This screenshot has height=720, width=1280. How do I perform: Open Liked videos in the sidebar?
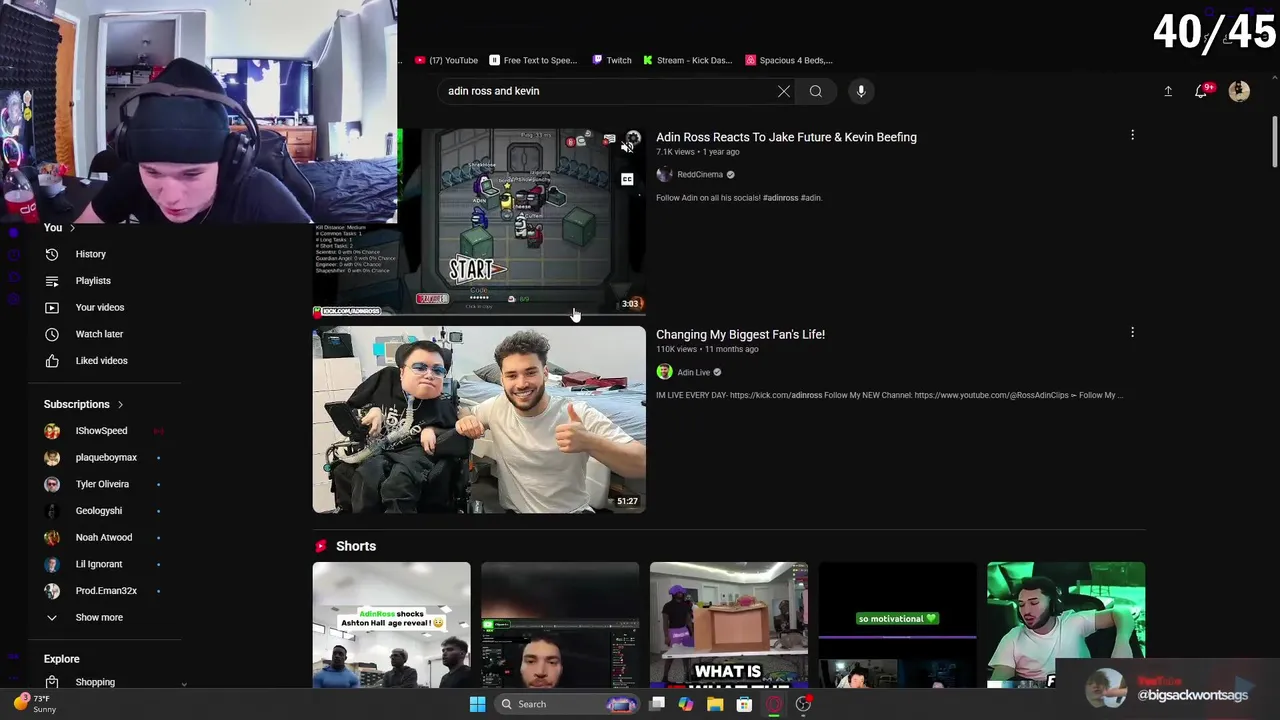point(101,361)
